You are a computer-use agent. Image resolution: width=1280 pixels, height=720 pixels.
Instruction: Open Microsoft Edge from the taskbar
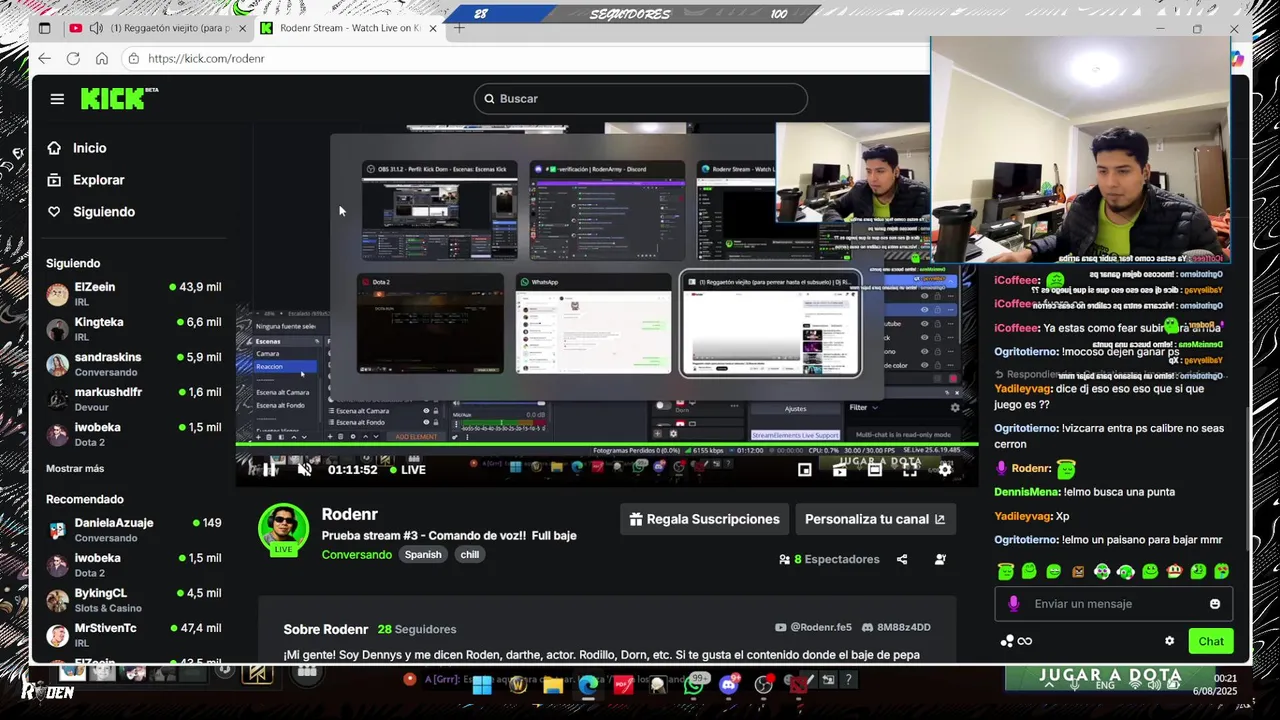[588, 685]
